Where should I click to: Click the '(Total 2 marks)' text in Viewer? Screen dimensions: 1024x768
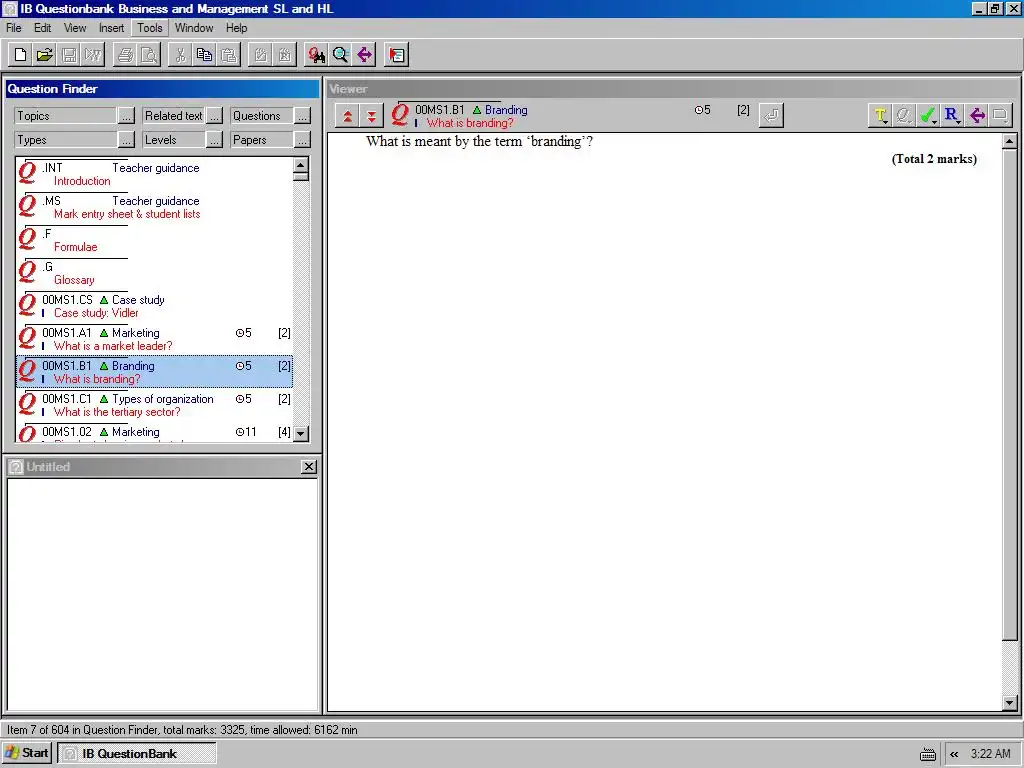coord(934,159)
